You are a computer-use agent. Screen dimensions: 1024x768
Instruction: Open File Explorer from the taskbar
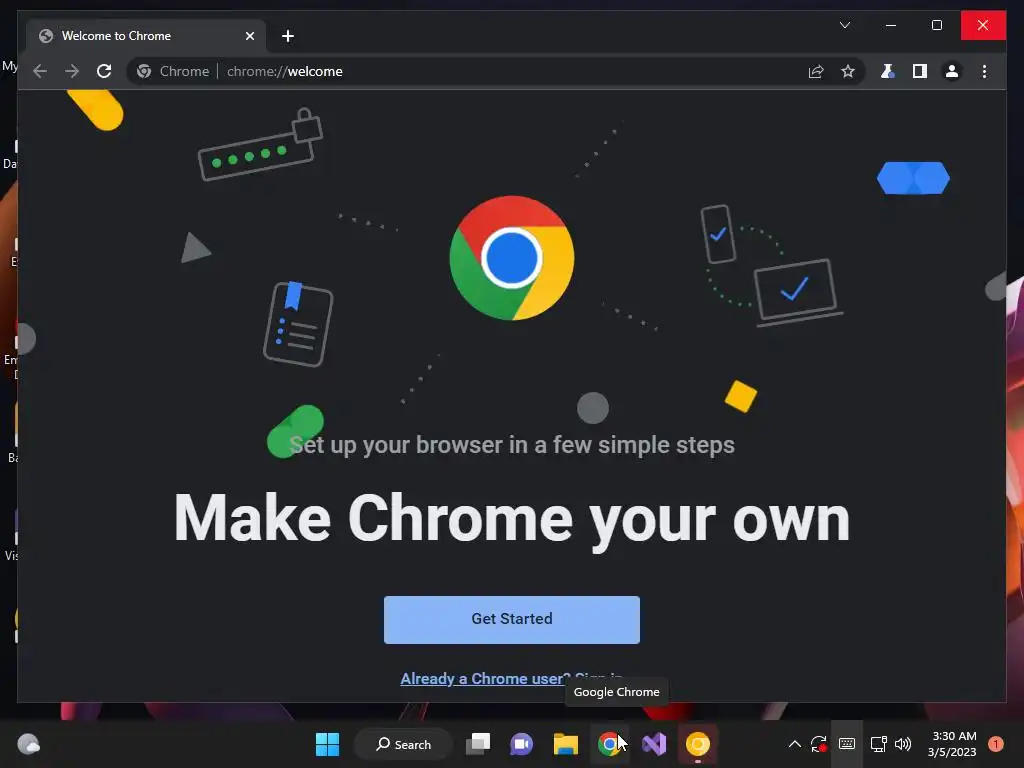click(x=566, y=744)
